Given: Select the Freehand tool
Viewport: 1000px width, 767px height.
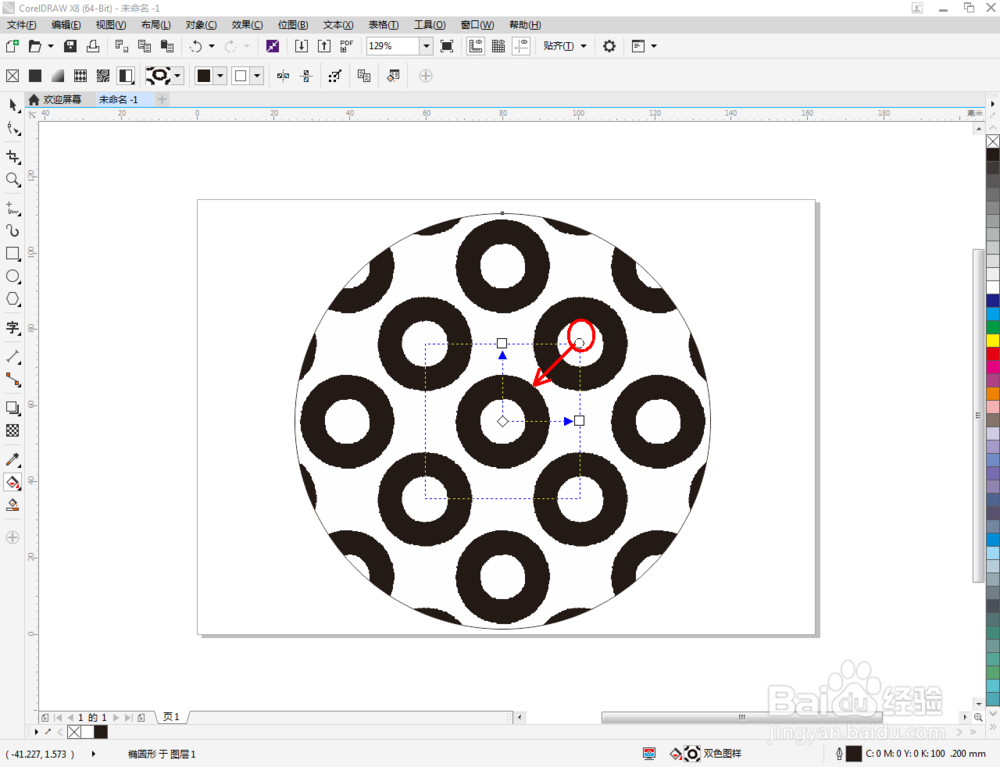Looking at the screenshot, I should click(x=13, y=208).
